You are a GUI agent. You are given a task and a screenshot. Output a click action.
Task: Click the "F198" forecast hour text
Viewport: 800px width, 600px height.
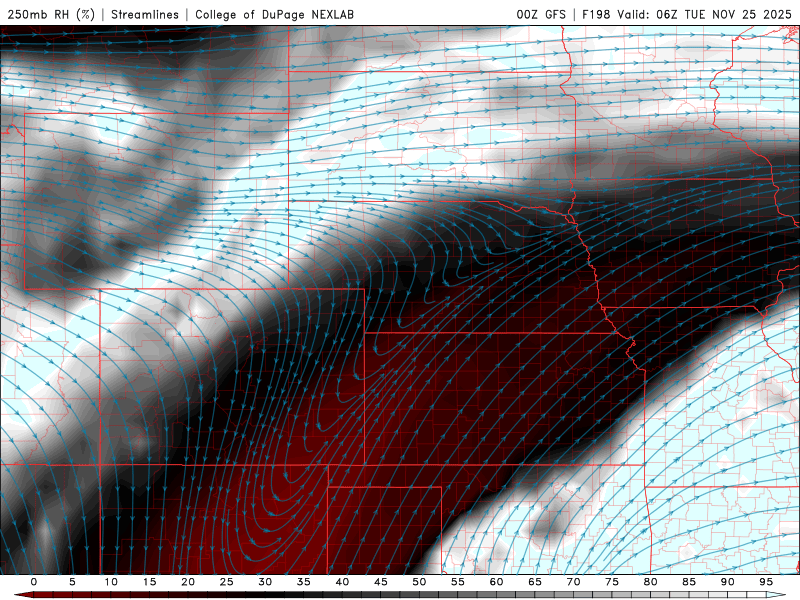(596, 14)
